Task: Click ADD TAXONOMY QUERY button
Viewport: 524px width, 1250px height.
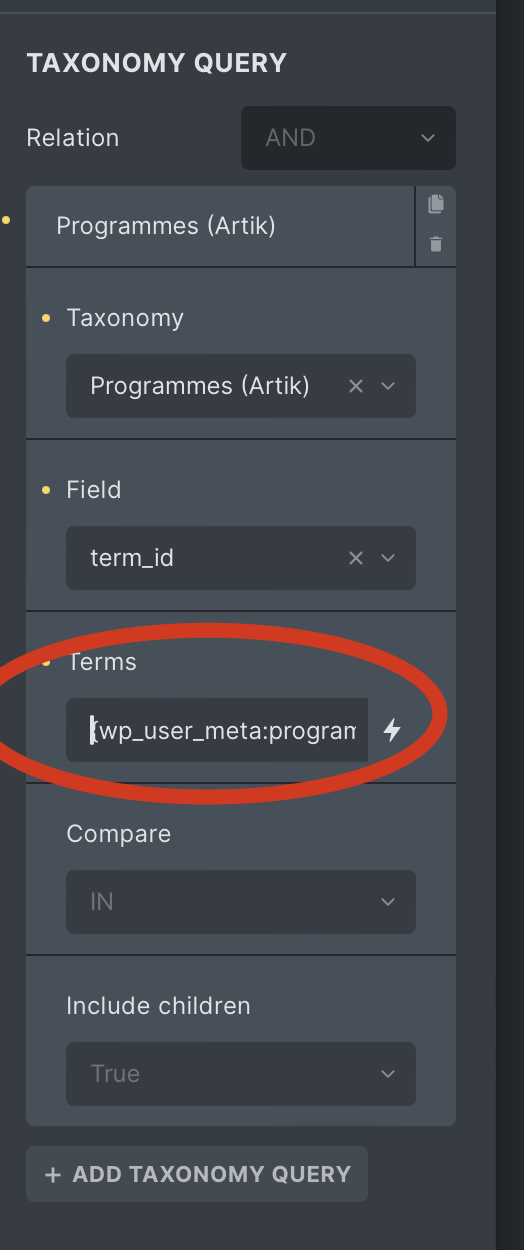Action: click(x=197, y=1174)
